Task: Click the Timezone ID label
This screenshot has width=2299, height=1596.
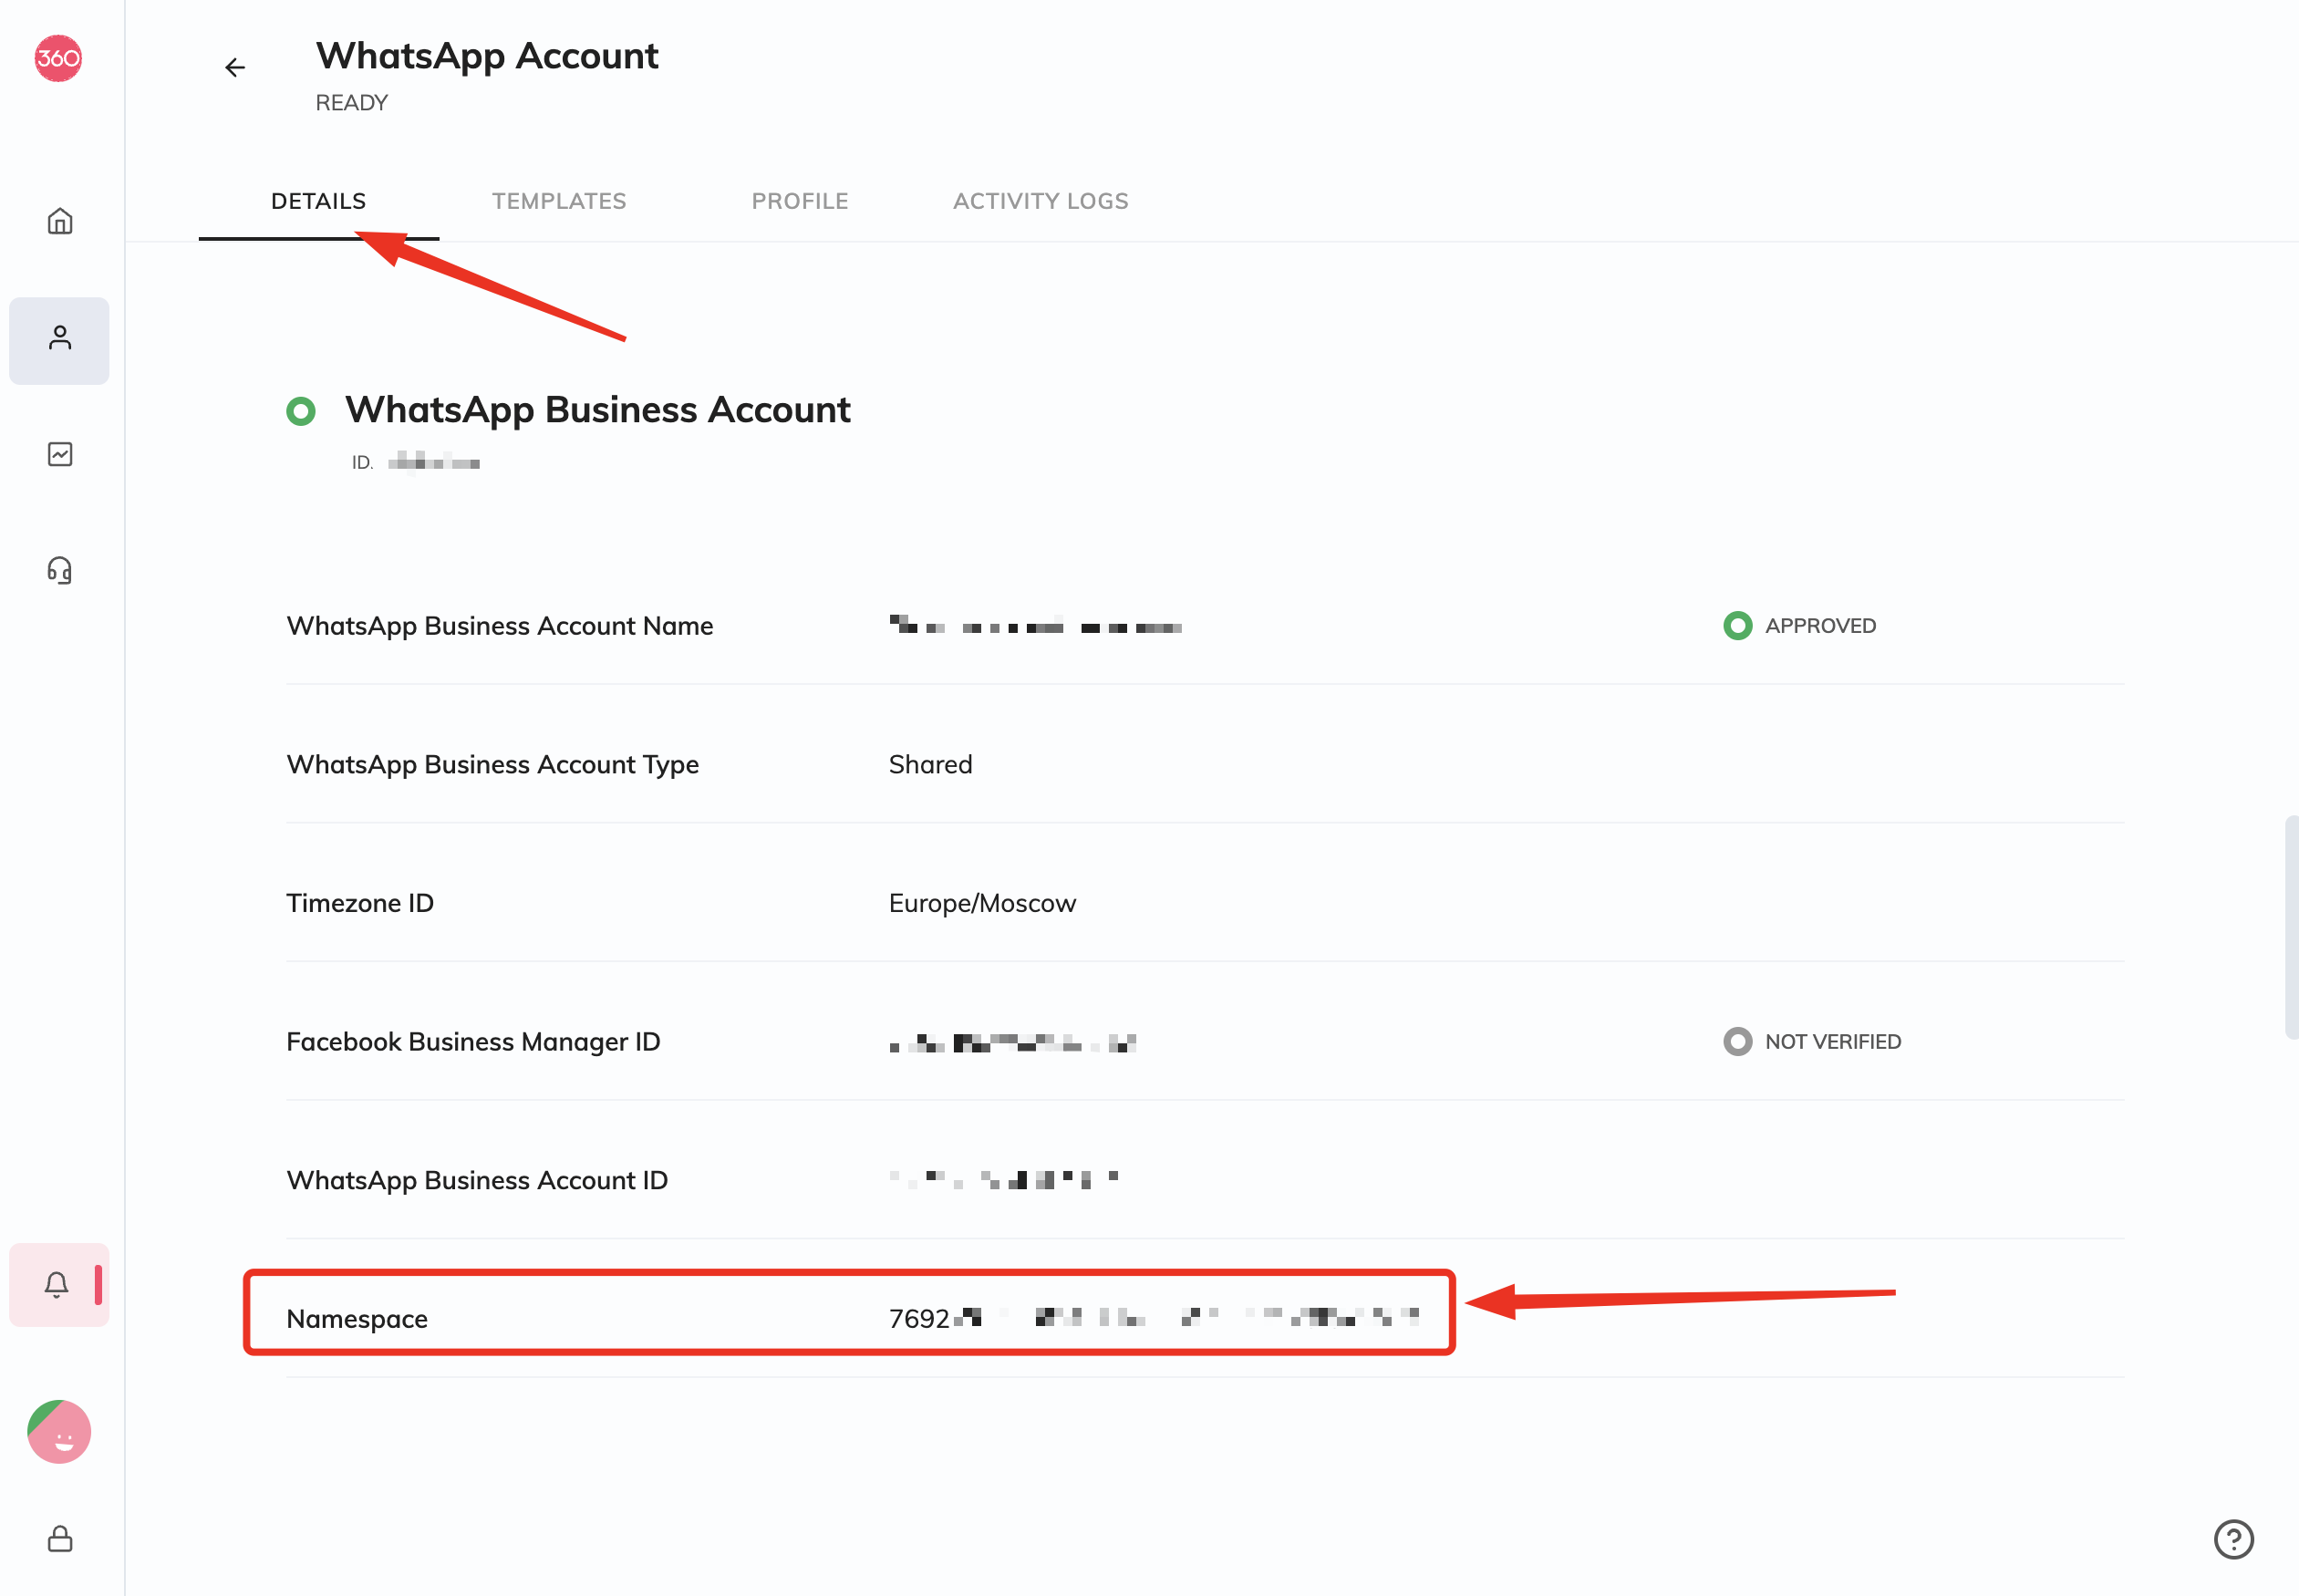Action: (x=360, y=903)
